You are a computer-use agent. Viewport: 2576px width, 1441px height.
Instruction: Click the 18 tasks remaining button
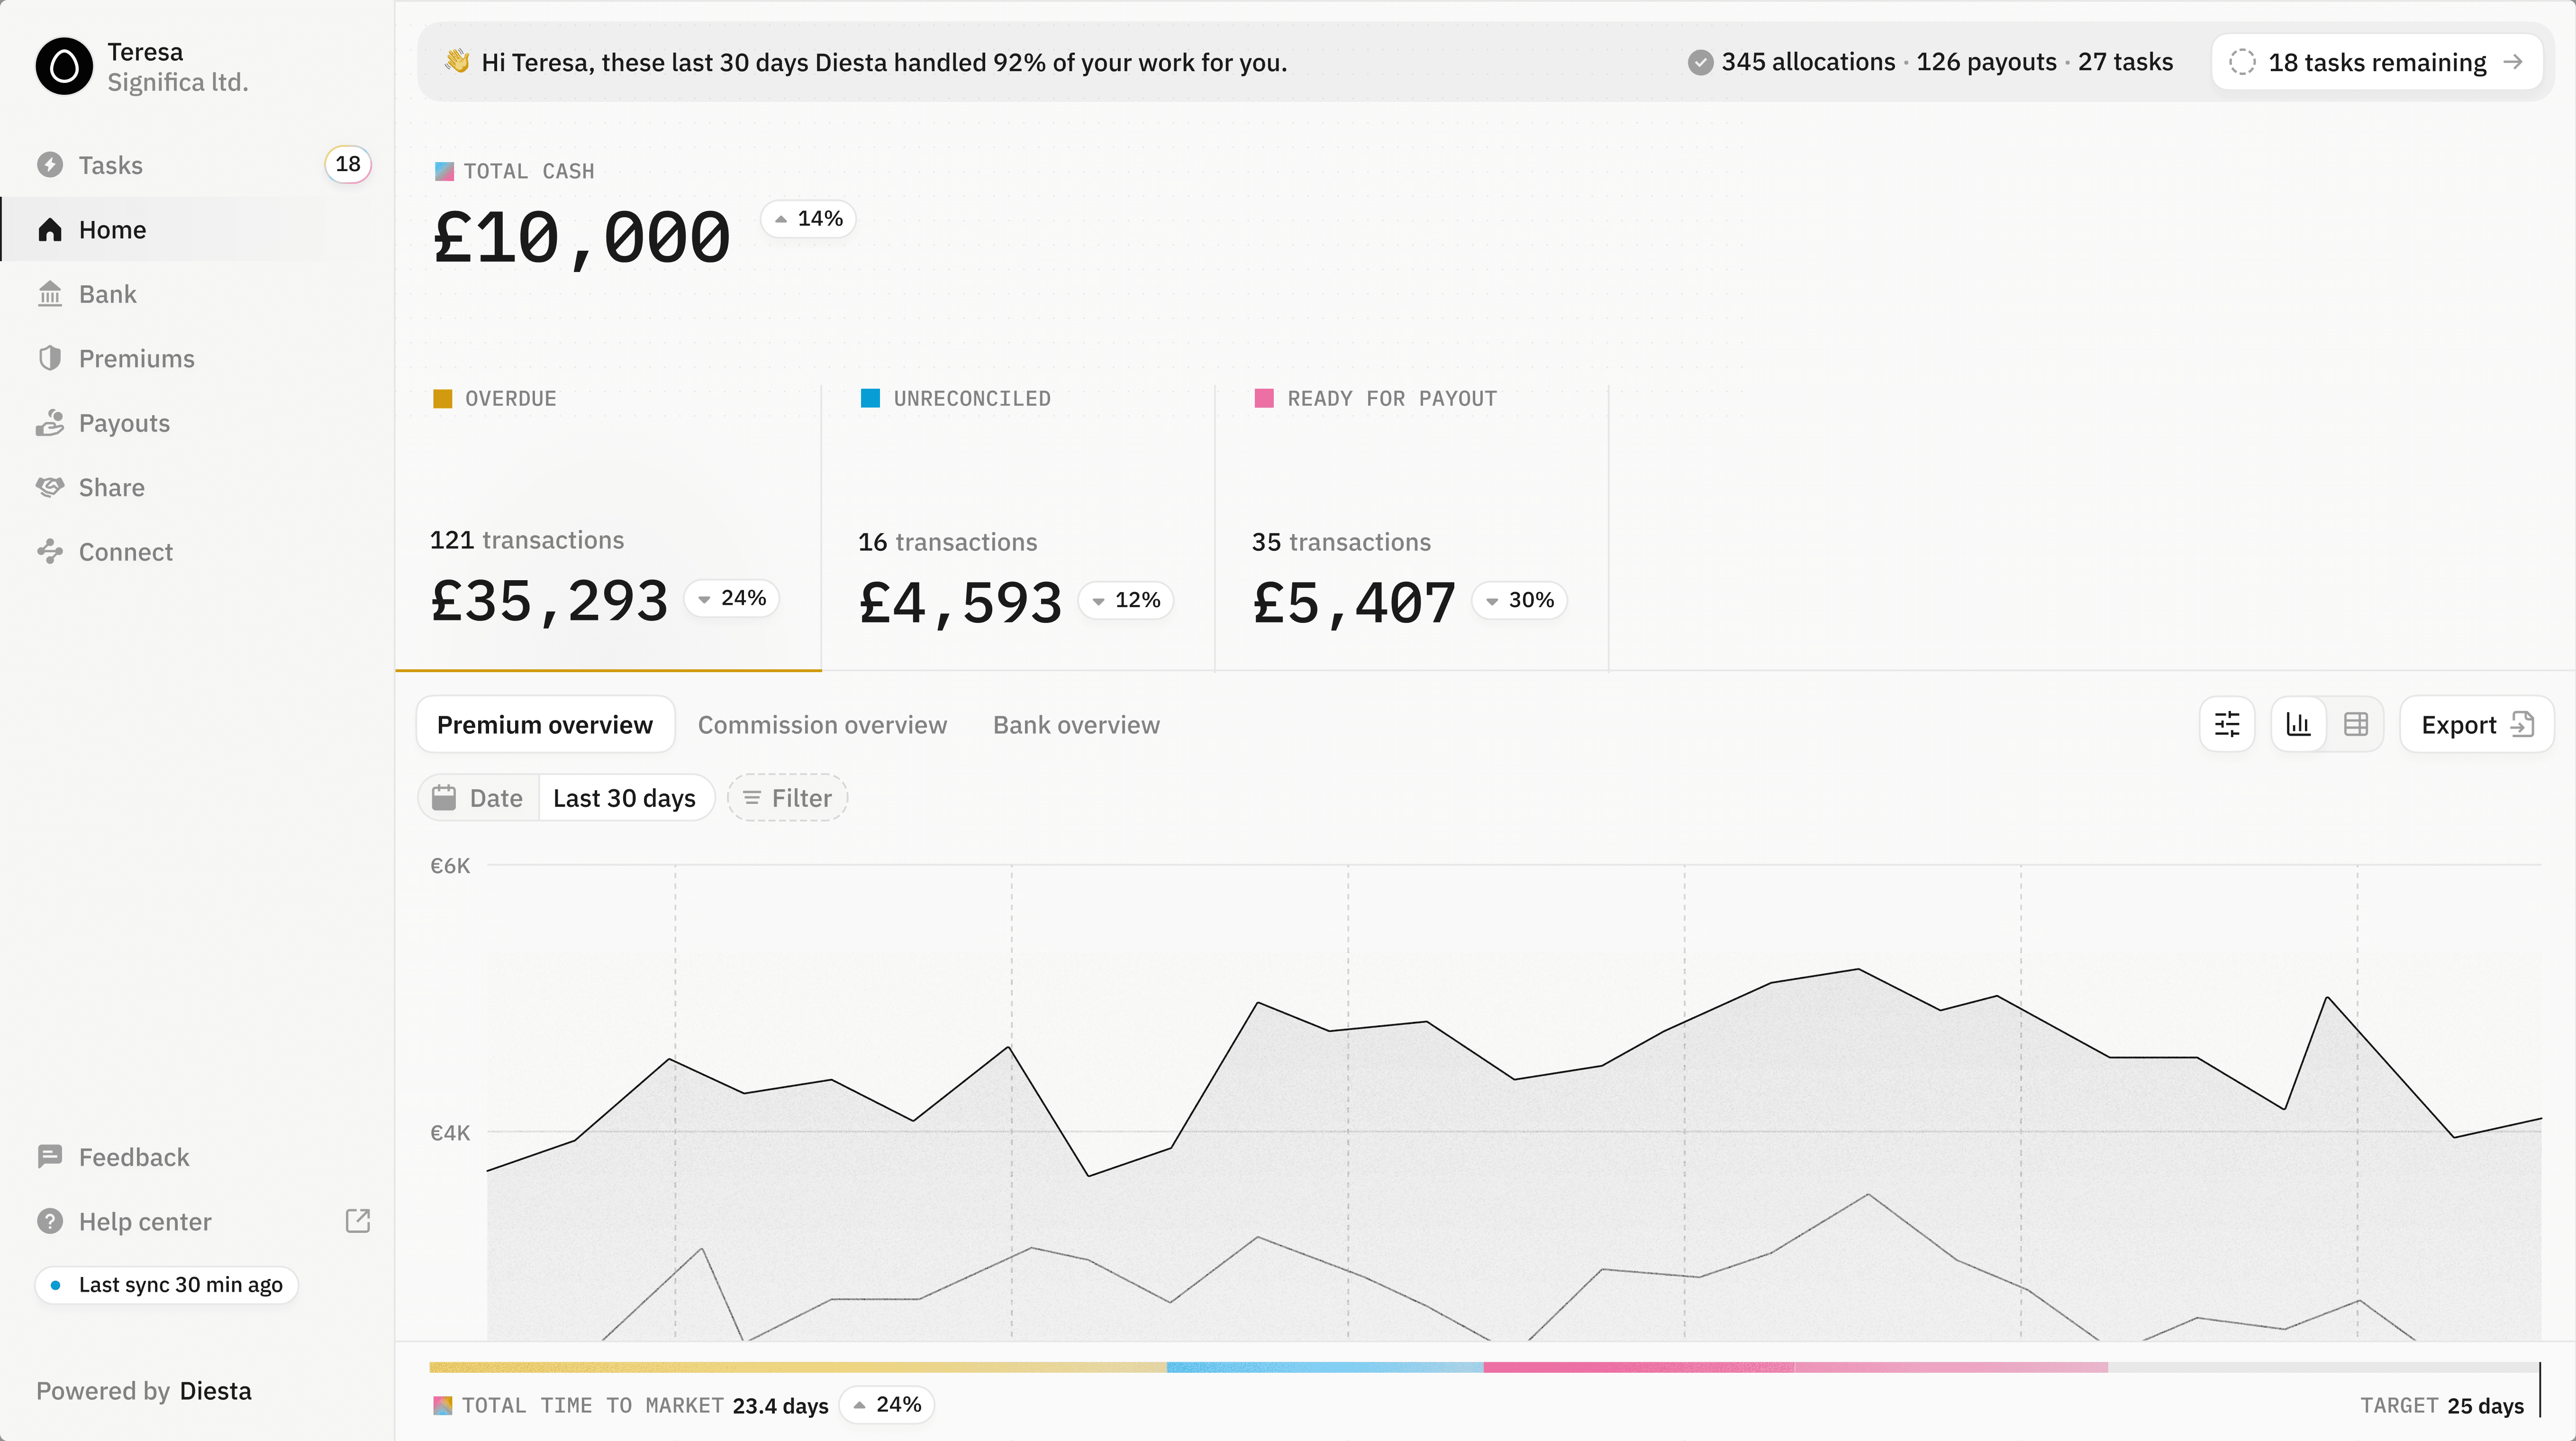pos(2377,62)
